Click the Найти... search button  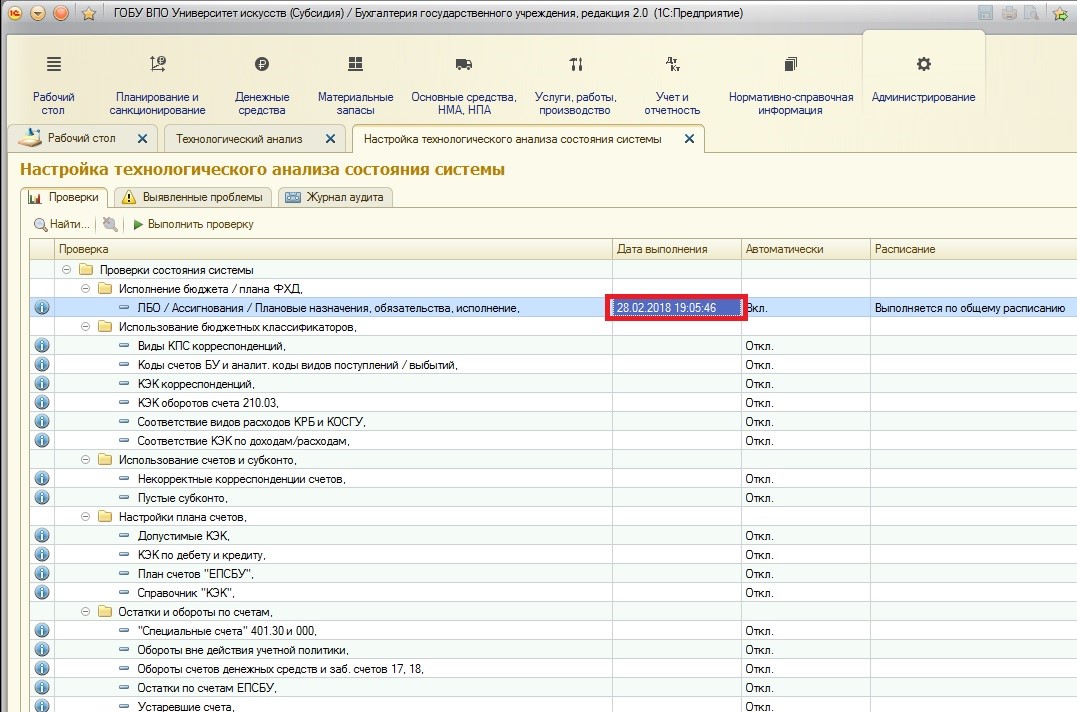tap(62, 225)
